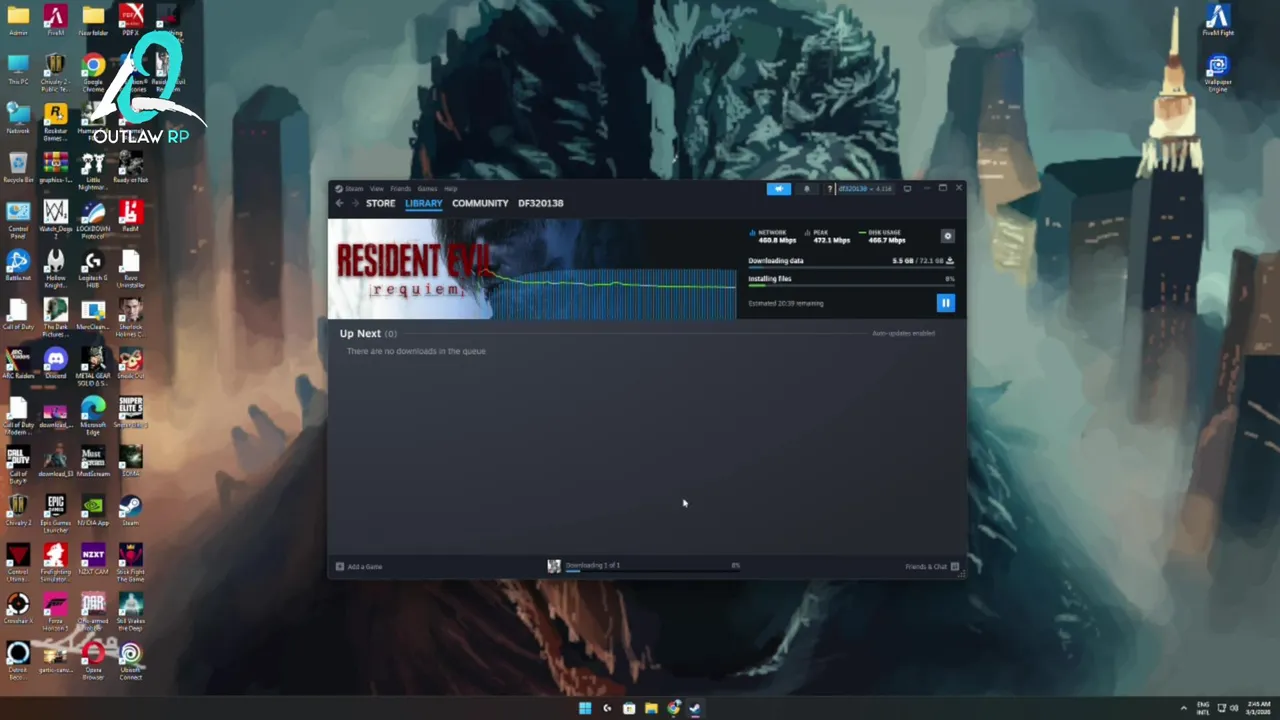Select the Crosshair X desktop icon
The image size is (1280, 720).
point(18,608)
